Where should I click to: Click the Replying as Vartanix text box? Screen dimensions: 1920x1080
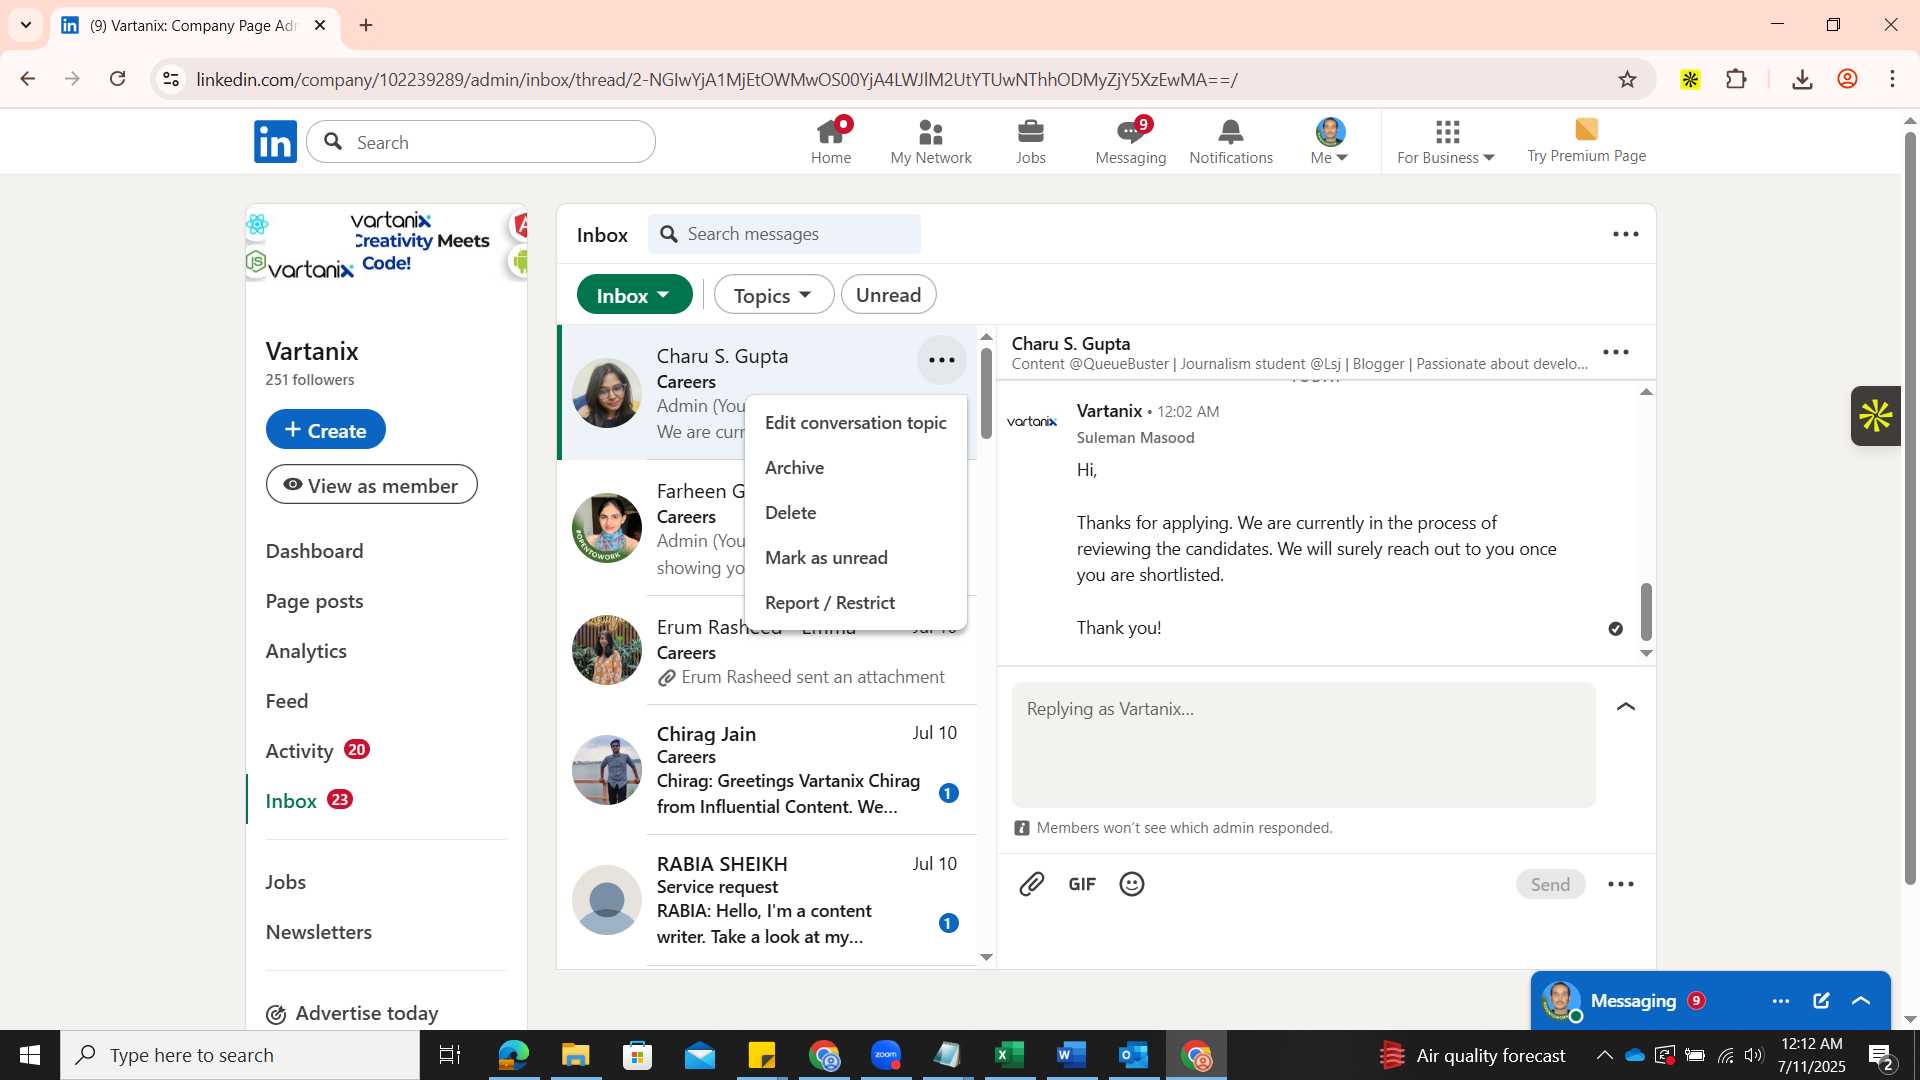click(x=1304, y=745)
